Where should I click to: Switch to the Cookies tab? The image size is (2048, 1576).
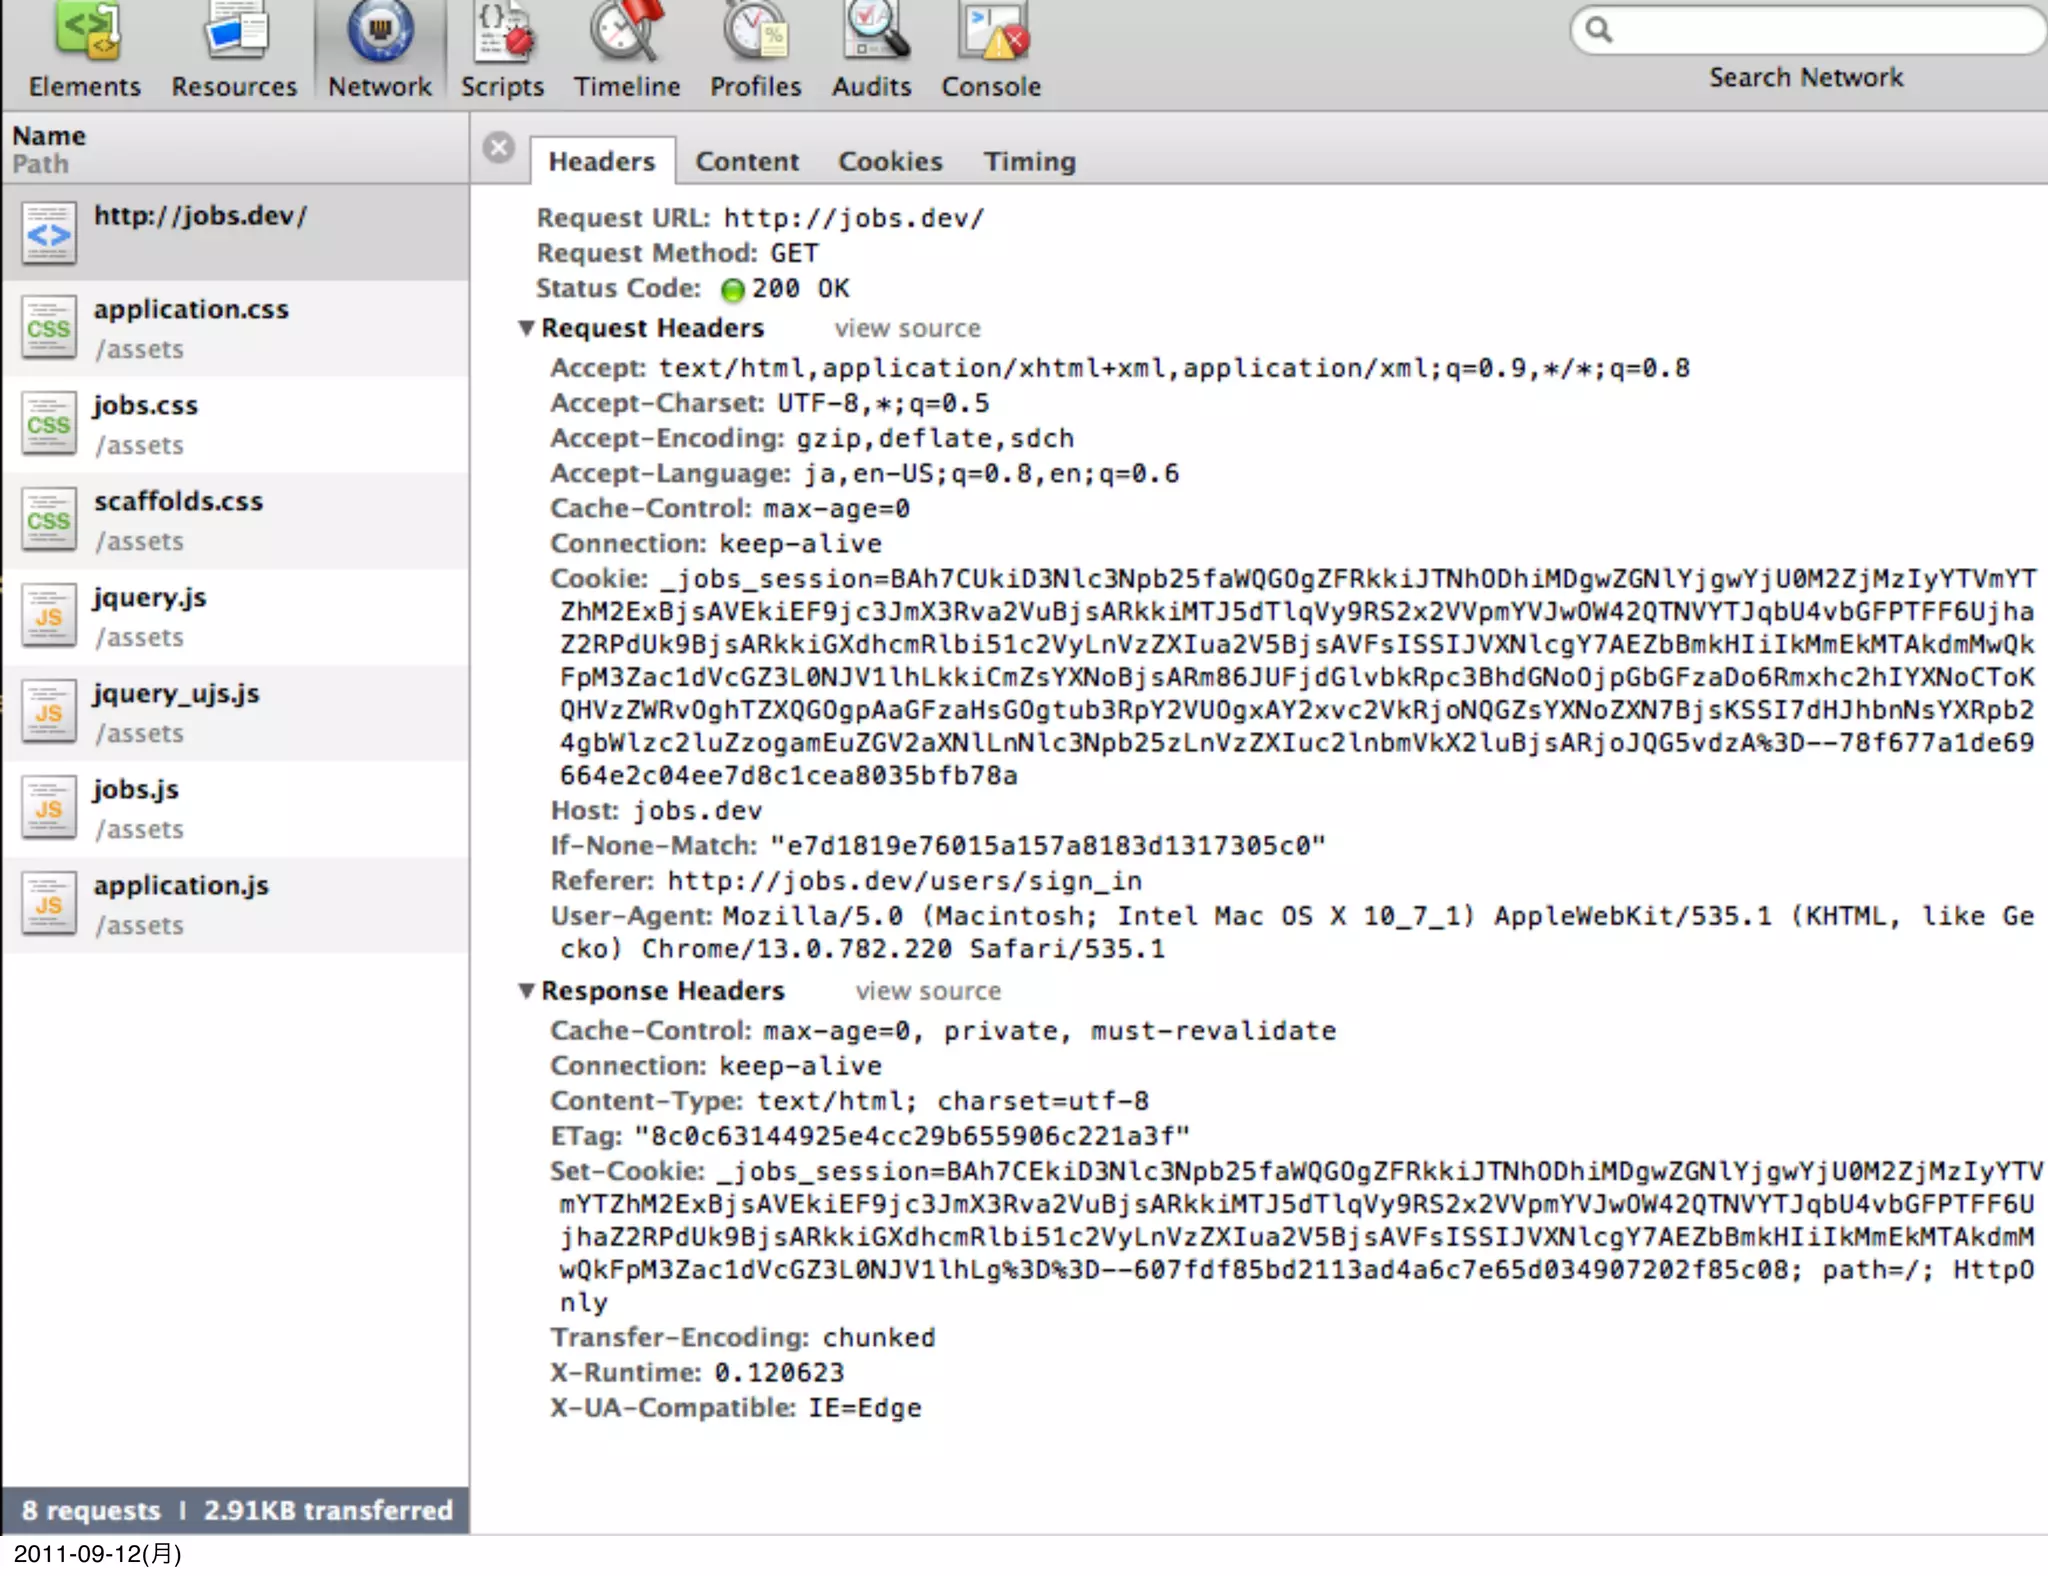[890, 161]
